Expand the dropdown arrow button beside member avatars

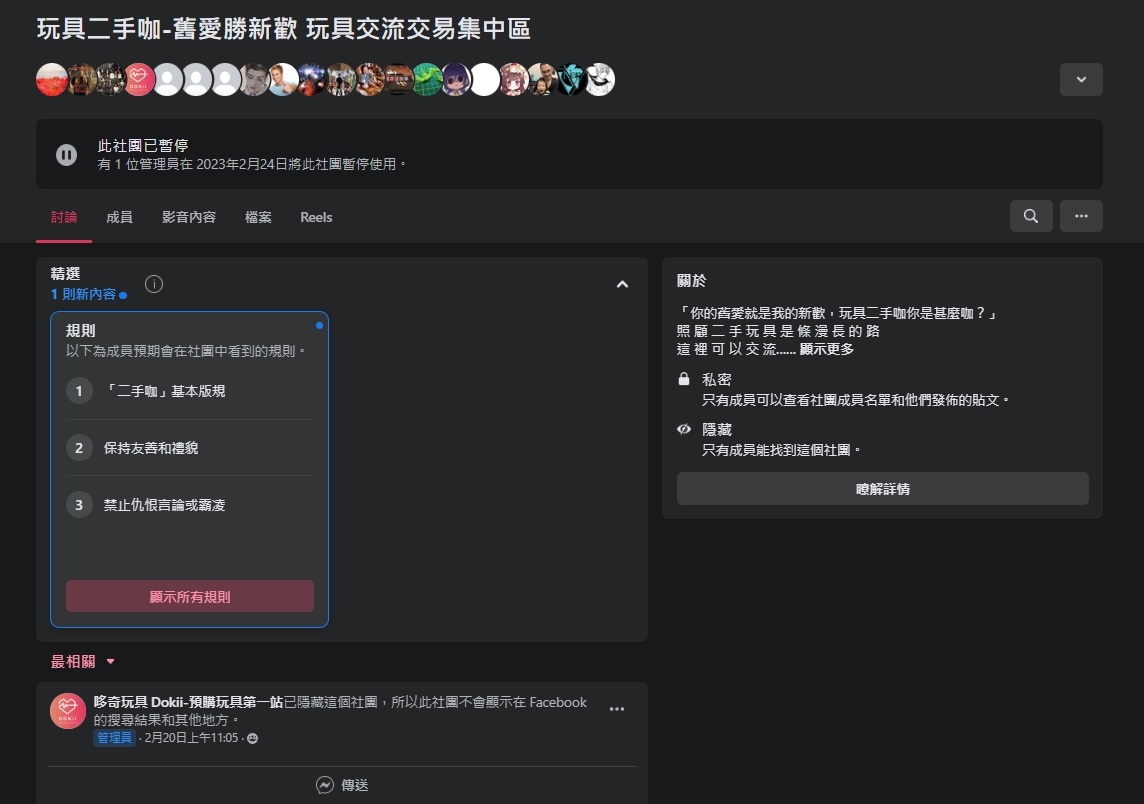[1081, 80]
